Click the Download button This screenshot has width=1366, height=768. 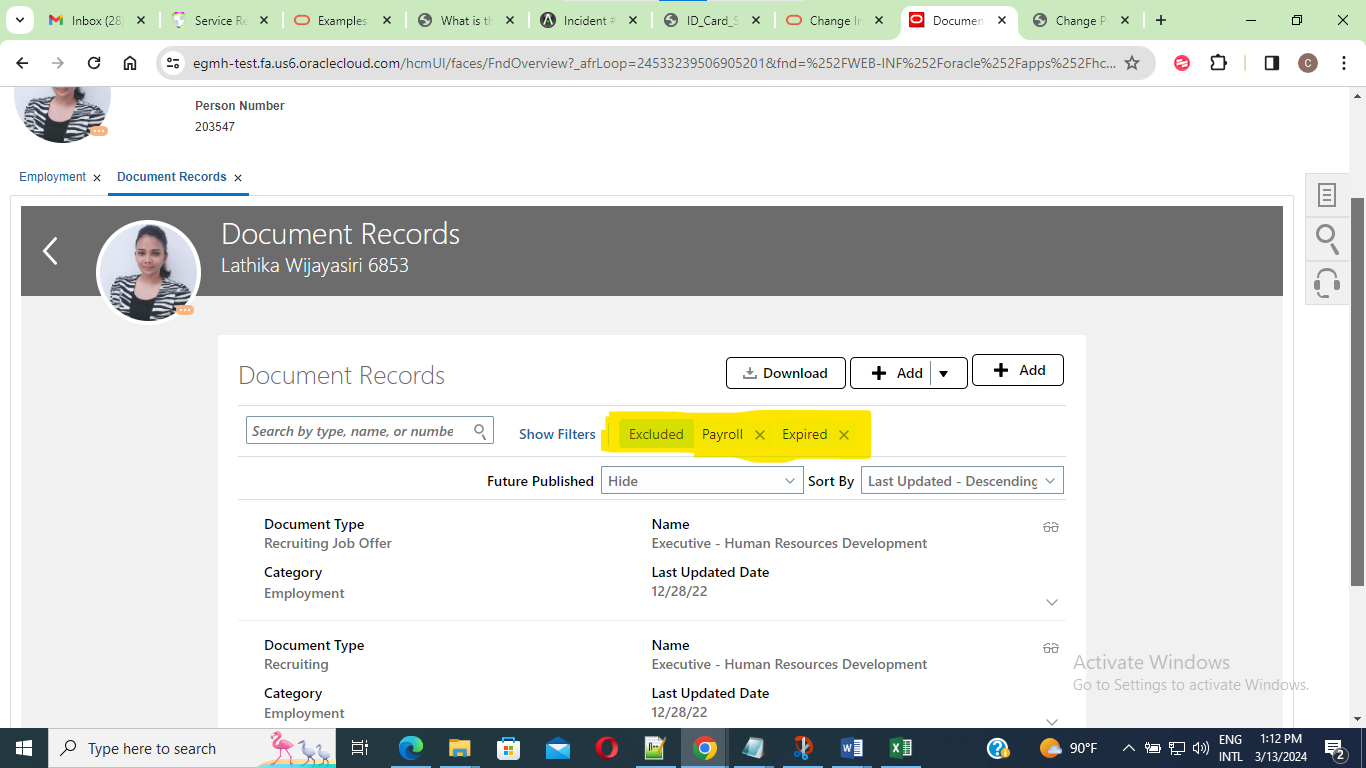click(x=786, y=373)
